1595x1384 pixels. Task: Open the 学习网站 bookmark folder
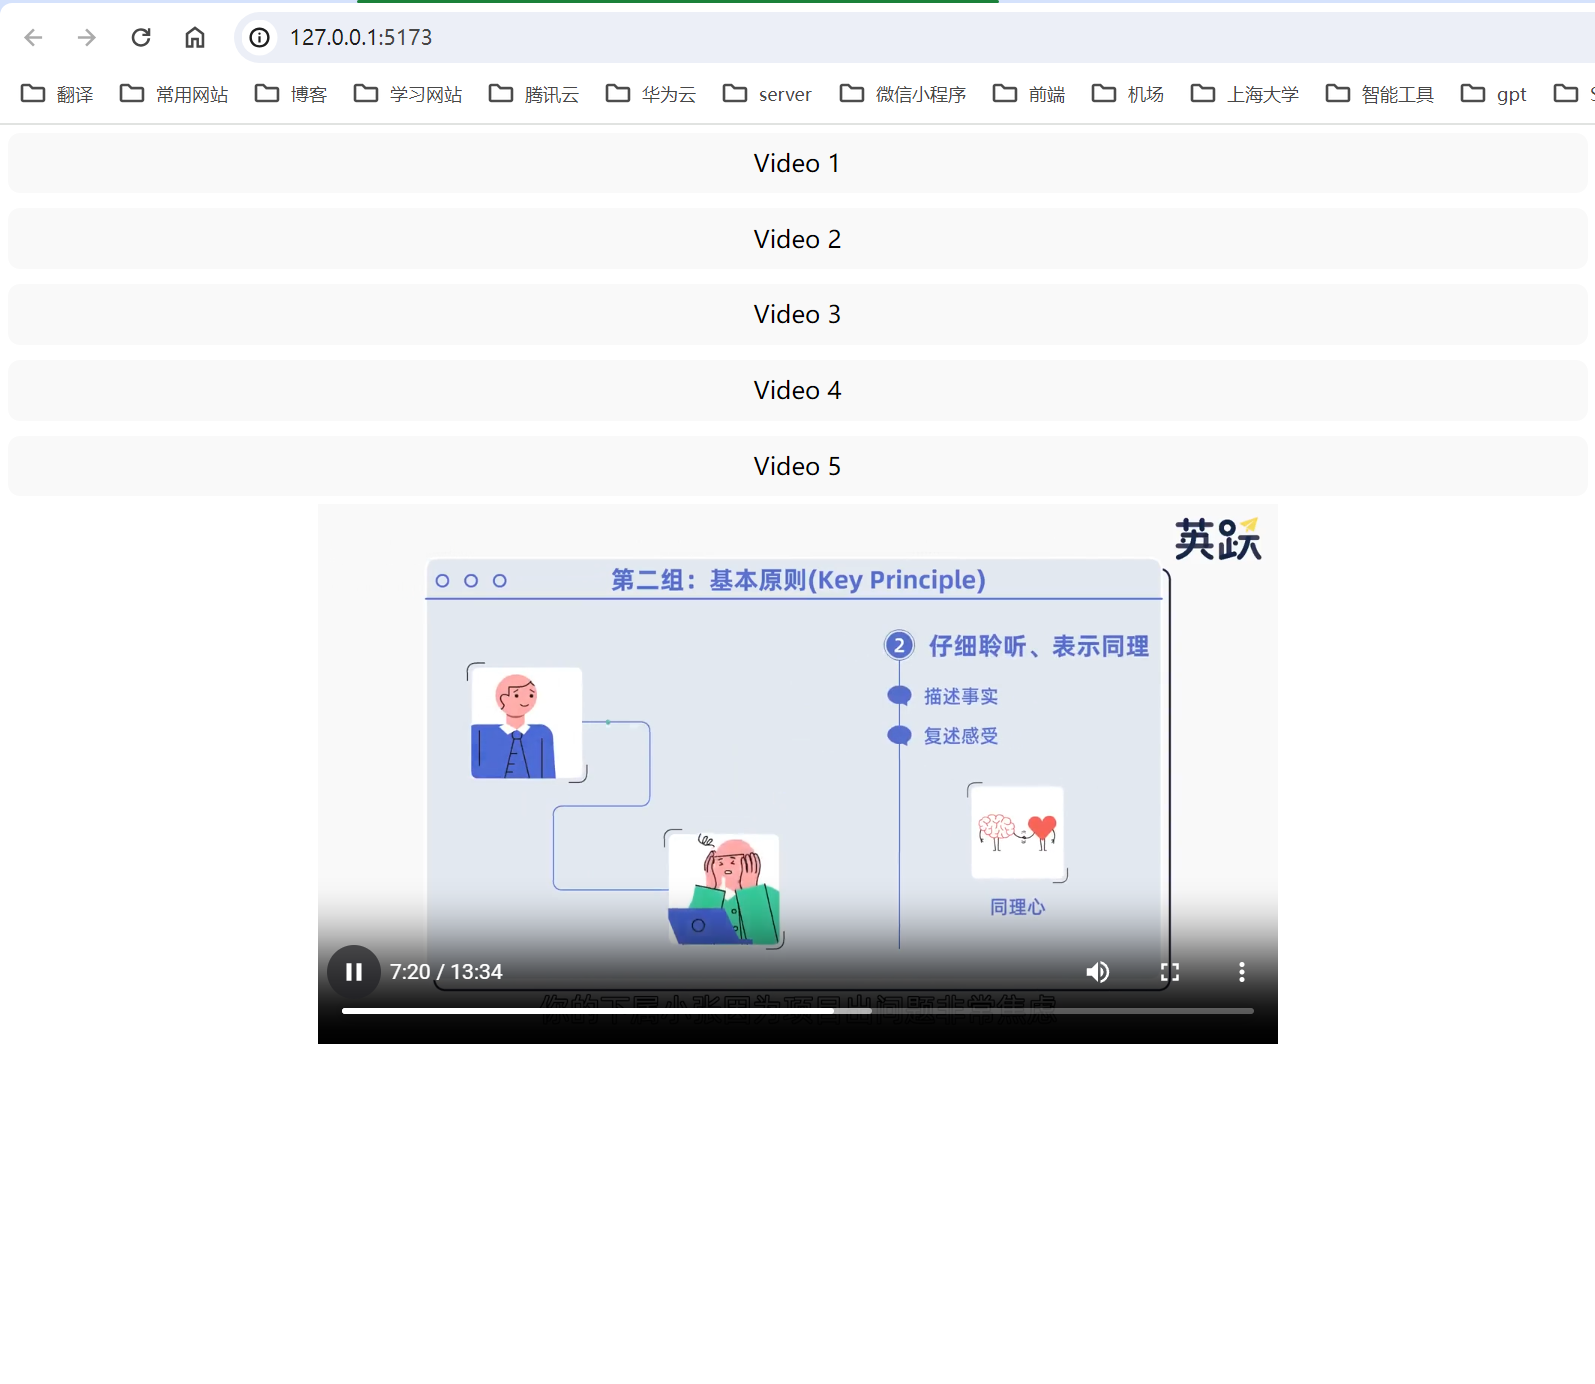point(408,94)
